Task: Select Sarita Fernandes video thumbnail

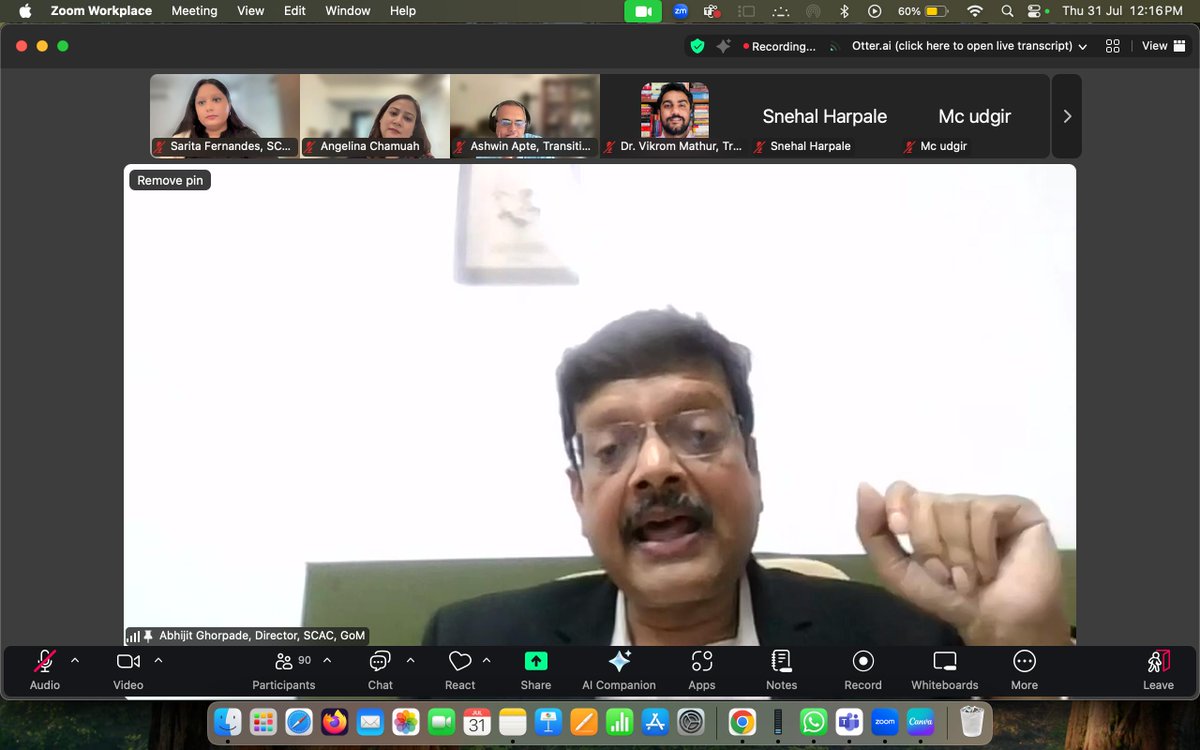Action: pos(225,116)
